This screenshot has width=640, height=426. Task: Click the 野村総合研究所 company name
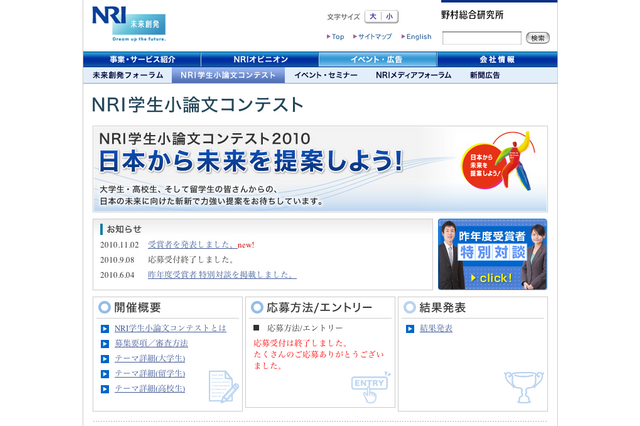(472, 15)
